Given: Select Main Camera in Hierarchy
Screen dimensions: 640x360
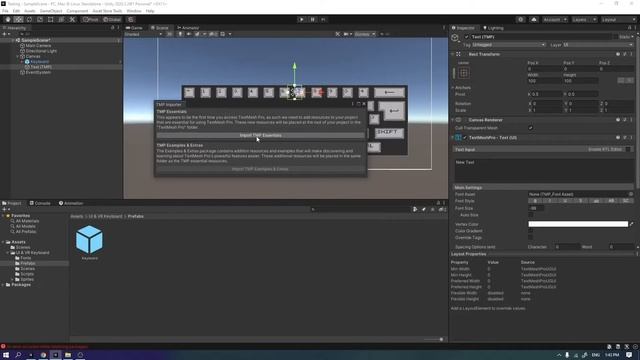Looking at the screenshot, I should pyautogui.click(x=38, y=46).
